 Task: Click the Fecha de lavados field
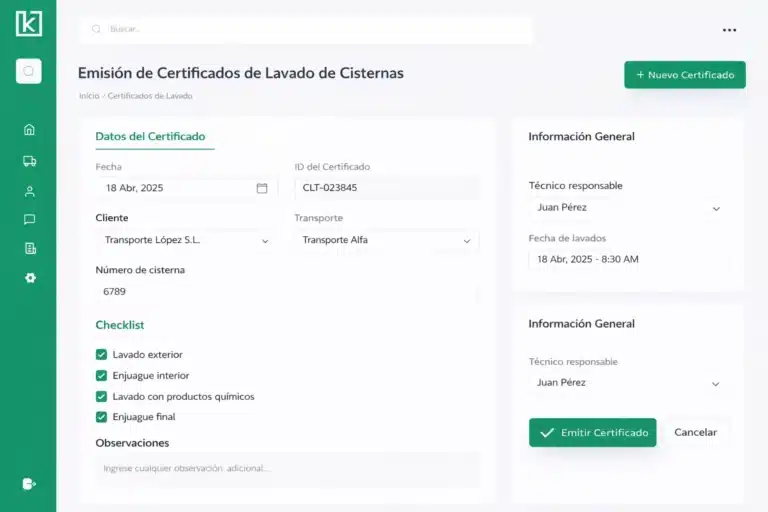(628, 260)
